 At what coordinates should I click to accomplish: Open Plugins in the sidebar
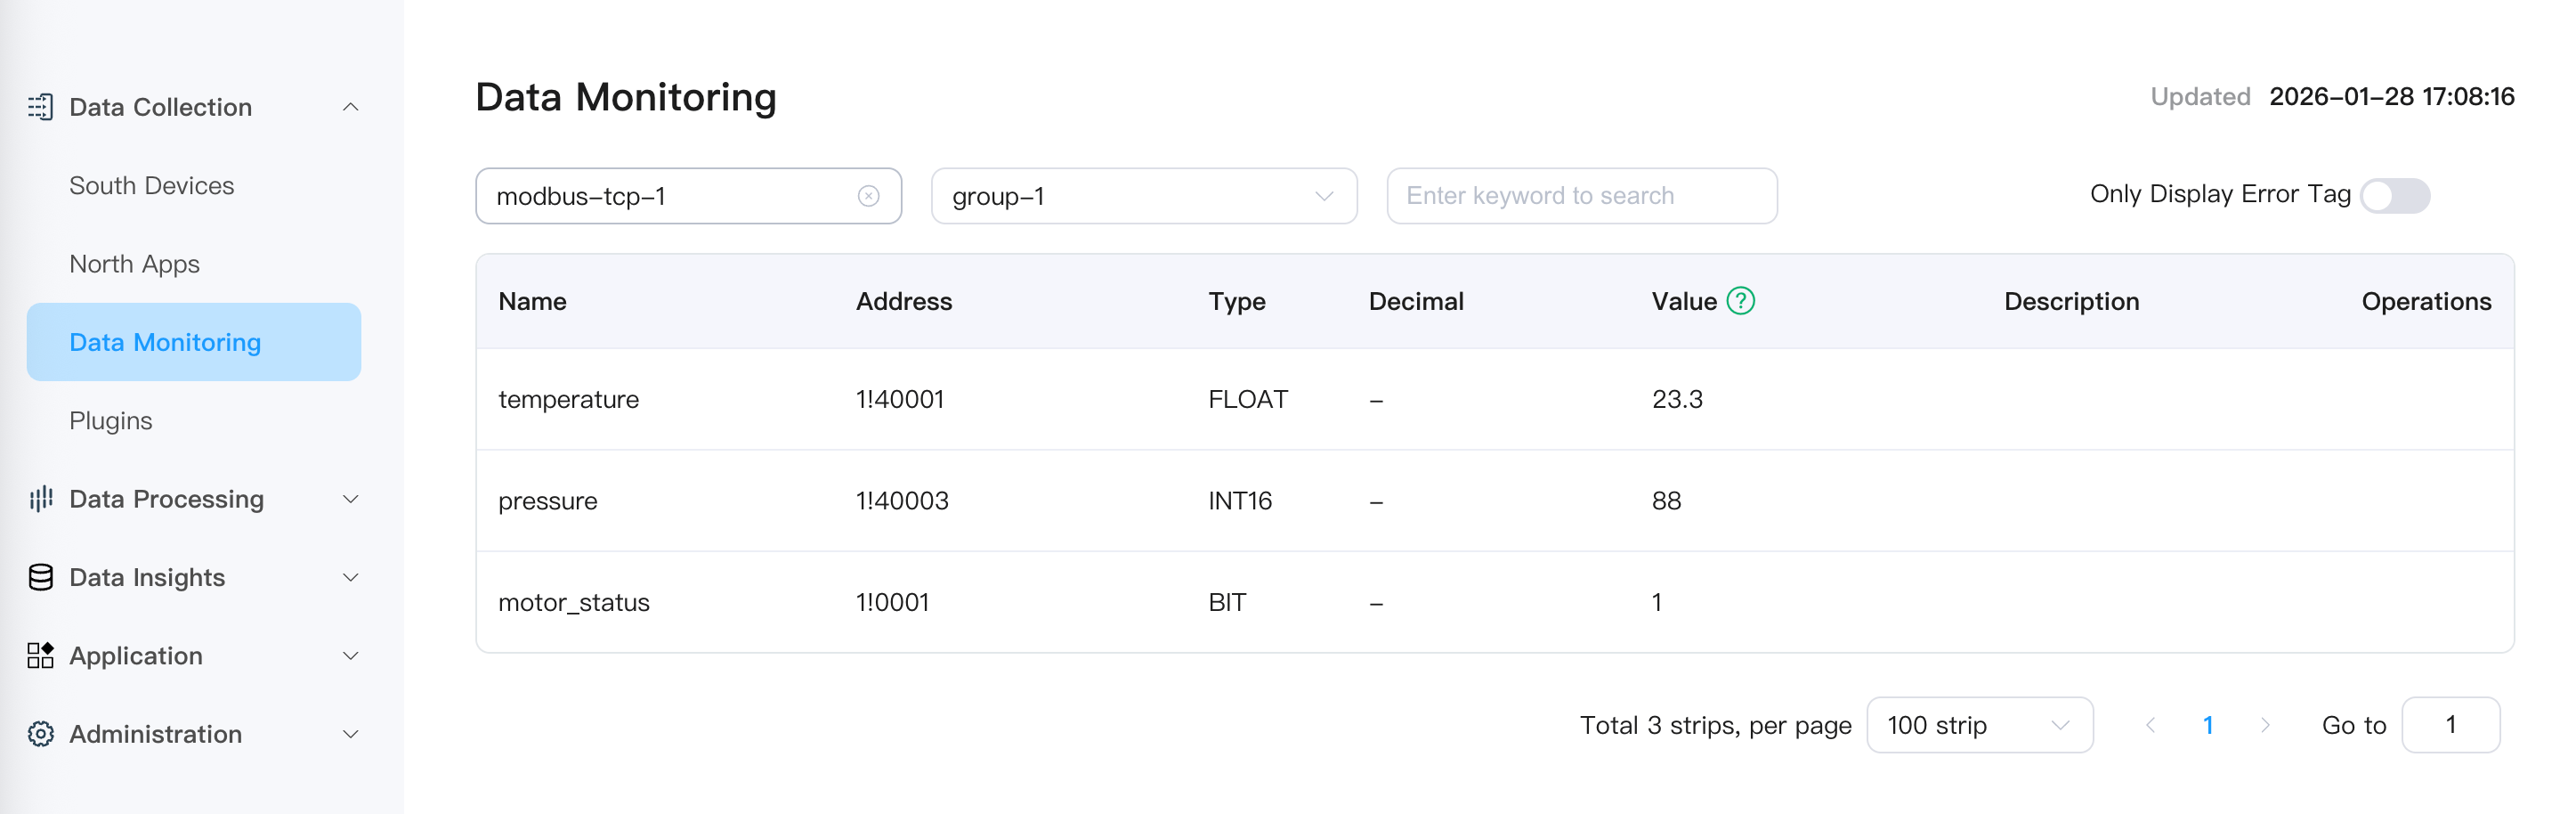point(110,421)
